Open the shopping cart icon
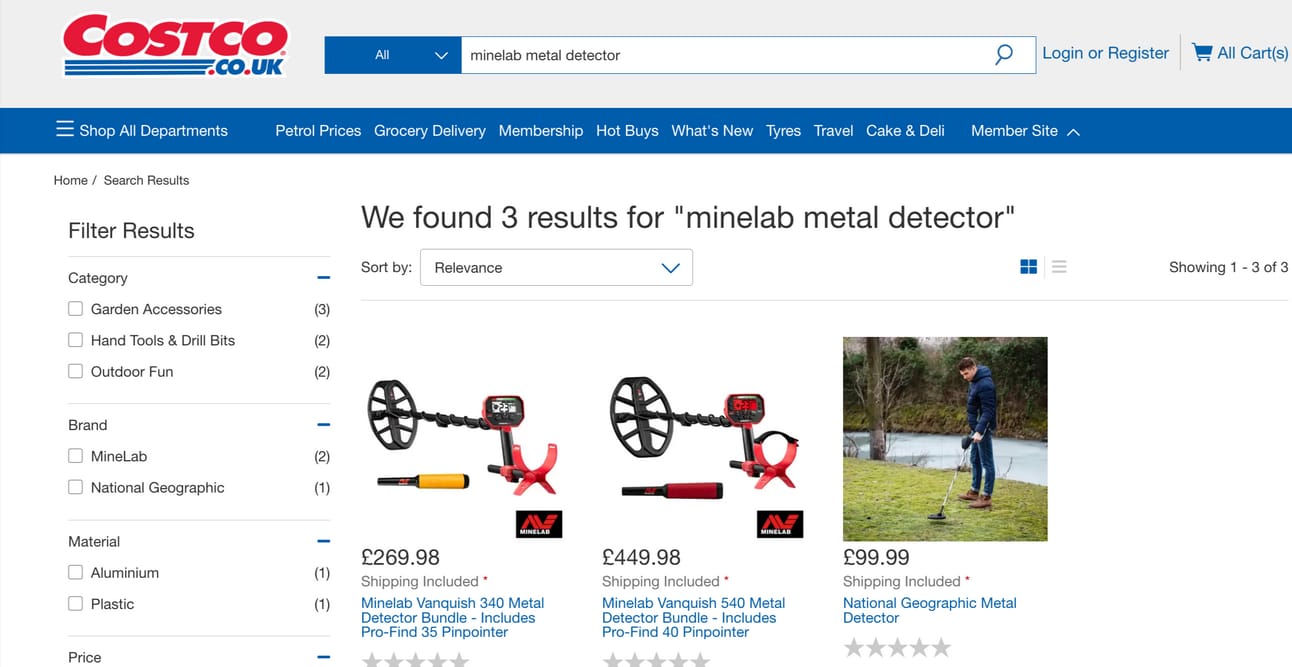The height and width of the screenshot is (667, 1292). [1202, 53]
